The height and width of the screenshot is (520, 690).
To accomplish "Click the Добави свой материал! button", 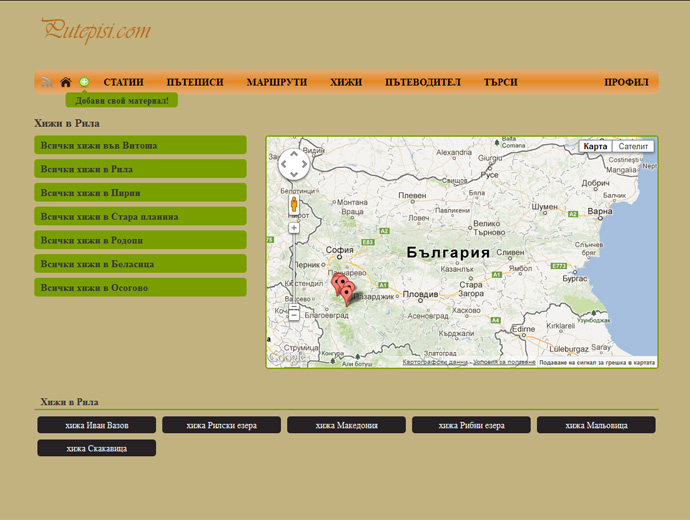I will [122, 100].
